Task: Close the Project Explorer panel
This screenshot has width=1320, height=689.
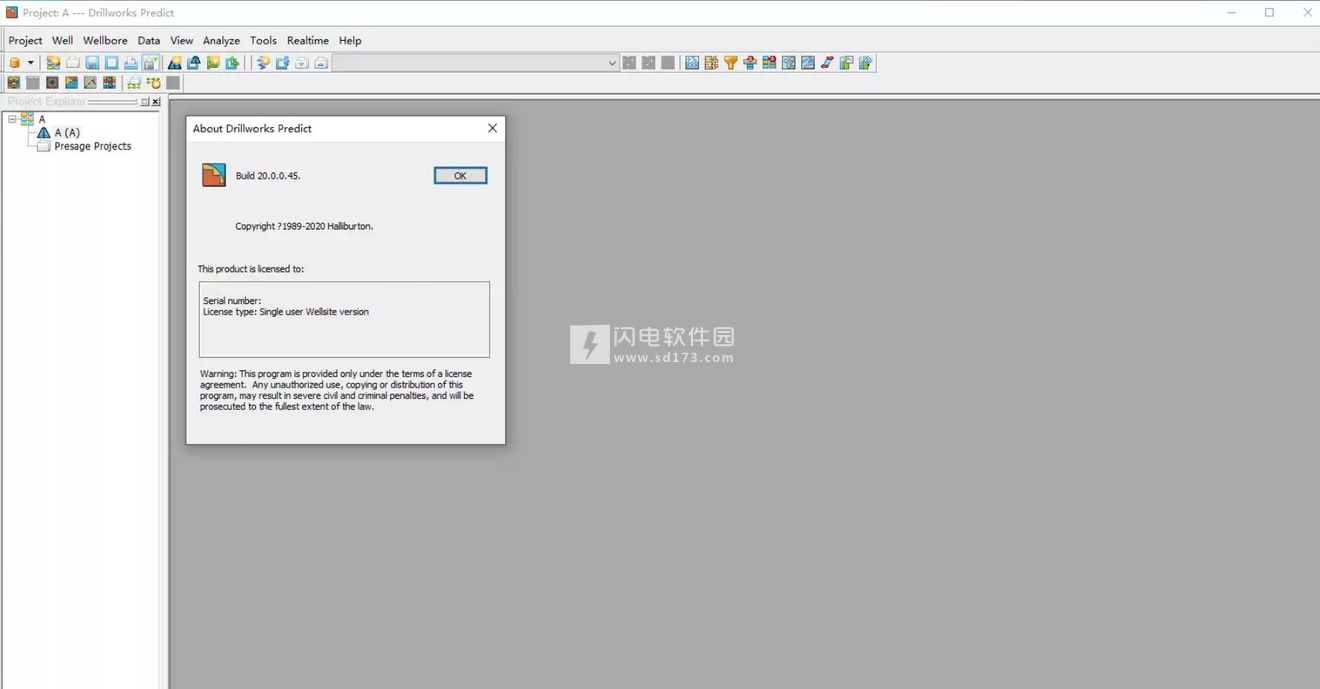Action: [x=156, y=102]
